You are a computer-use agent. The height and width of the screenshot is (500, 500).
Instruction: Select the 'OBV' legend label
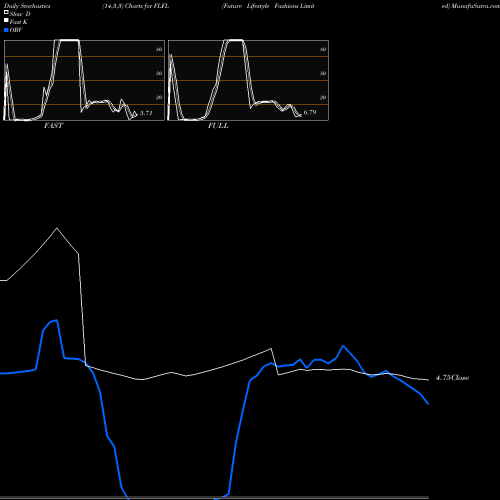point(16,30)
